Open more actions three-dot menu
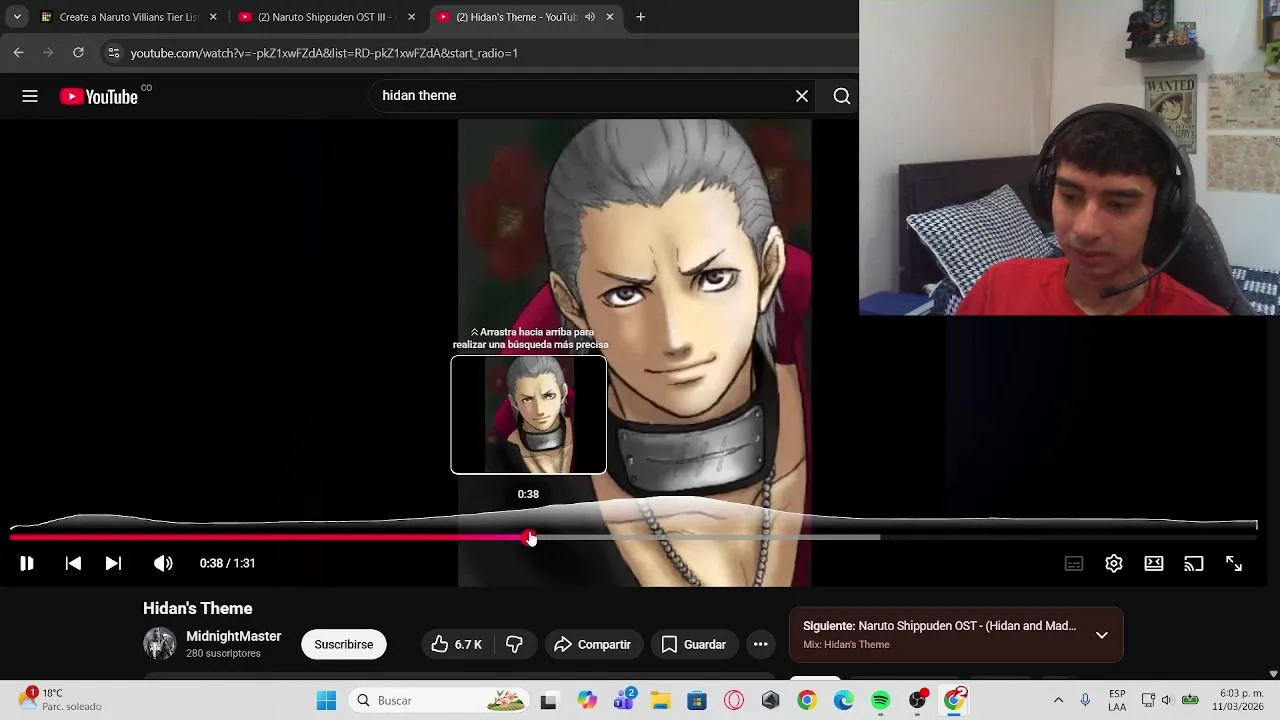Viewport: 1280px width, 720px height. coord(760,645)
